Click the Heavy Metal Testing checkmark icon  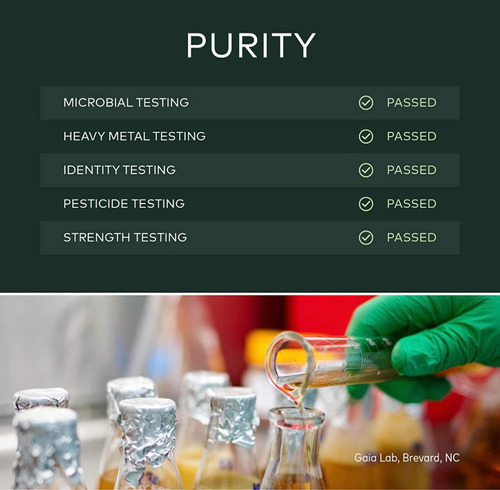(366, 136)
